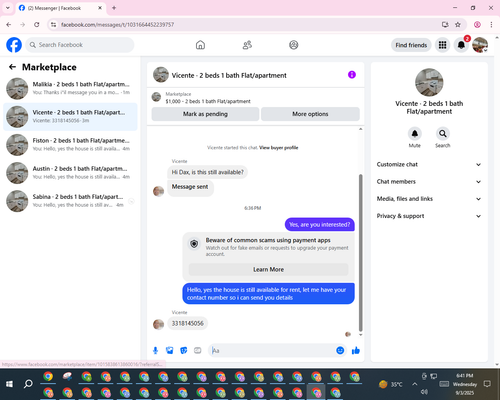Click the 'Hi Dax, is this still available?' message

click(x=207, y=172)
